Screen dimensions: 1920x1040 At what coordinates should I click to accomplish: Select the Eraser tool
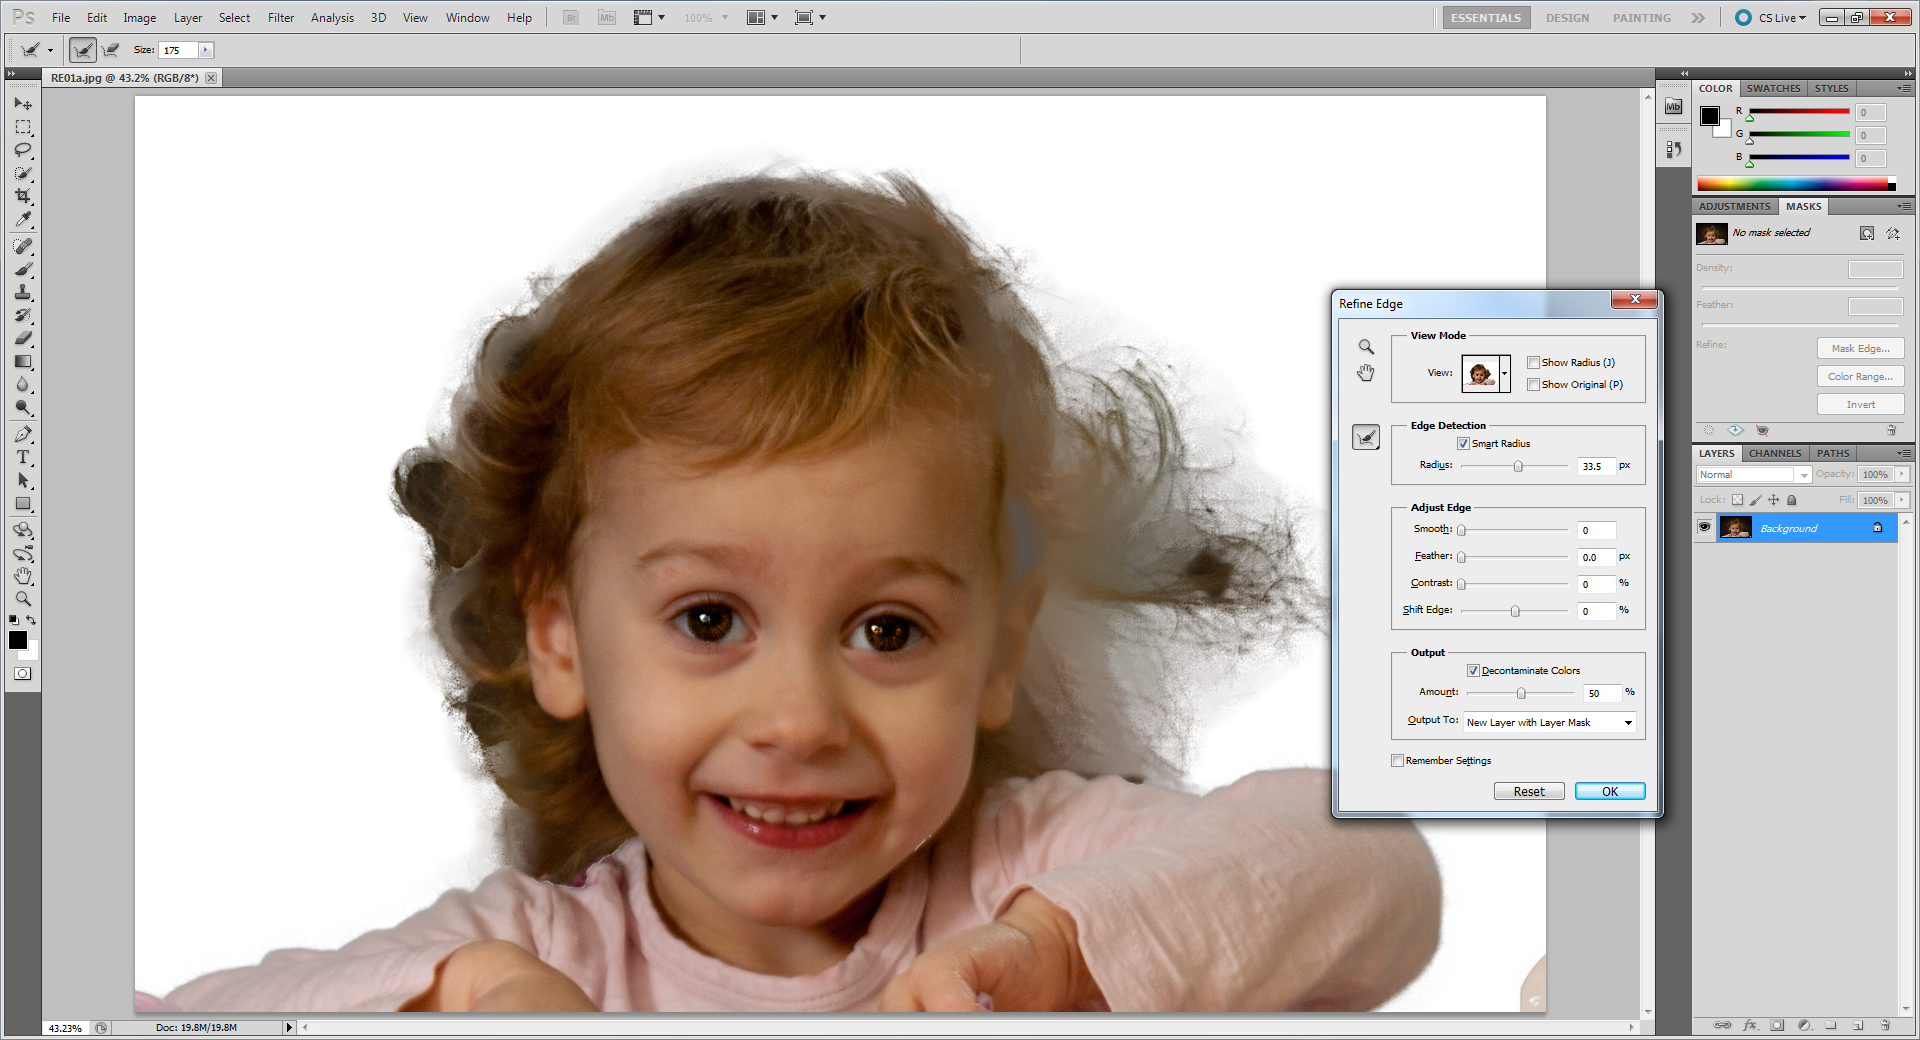tap(23, 338)
